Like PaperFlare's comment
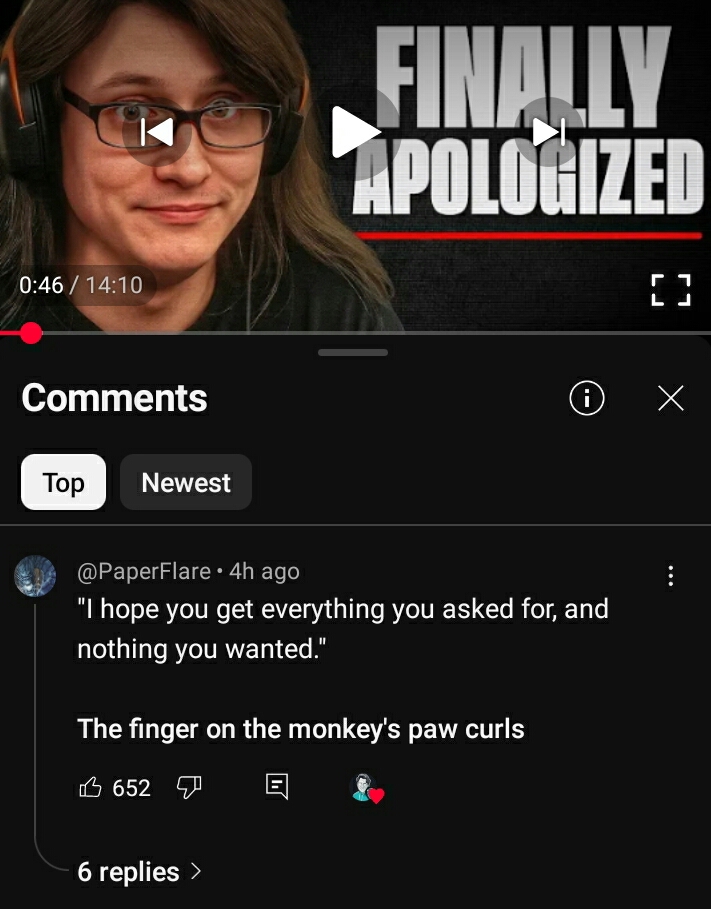Image resolution: width=711 pixels, height=909 pixels. click(x=90, y=787)
